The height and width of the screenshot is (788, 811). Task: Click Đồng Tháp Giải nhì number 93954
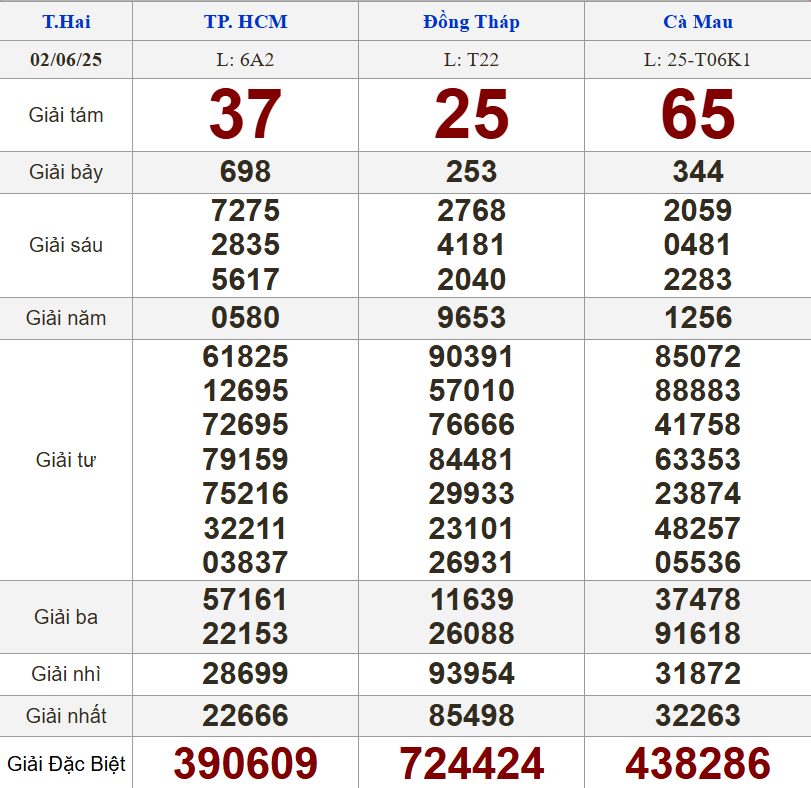coord(471,674)
